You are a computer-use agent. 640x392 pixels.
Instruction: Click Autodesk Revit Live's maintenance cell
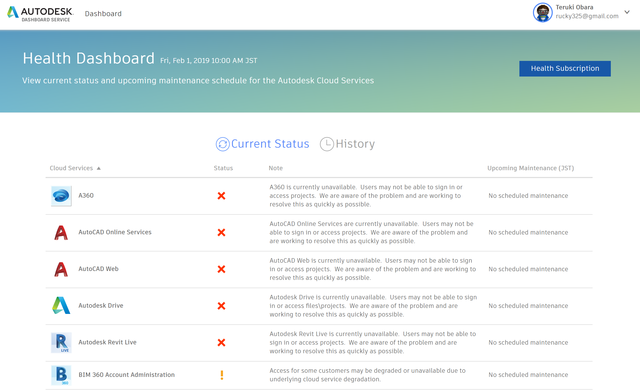(528, 343)
